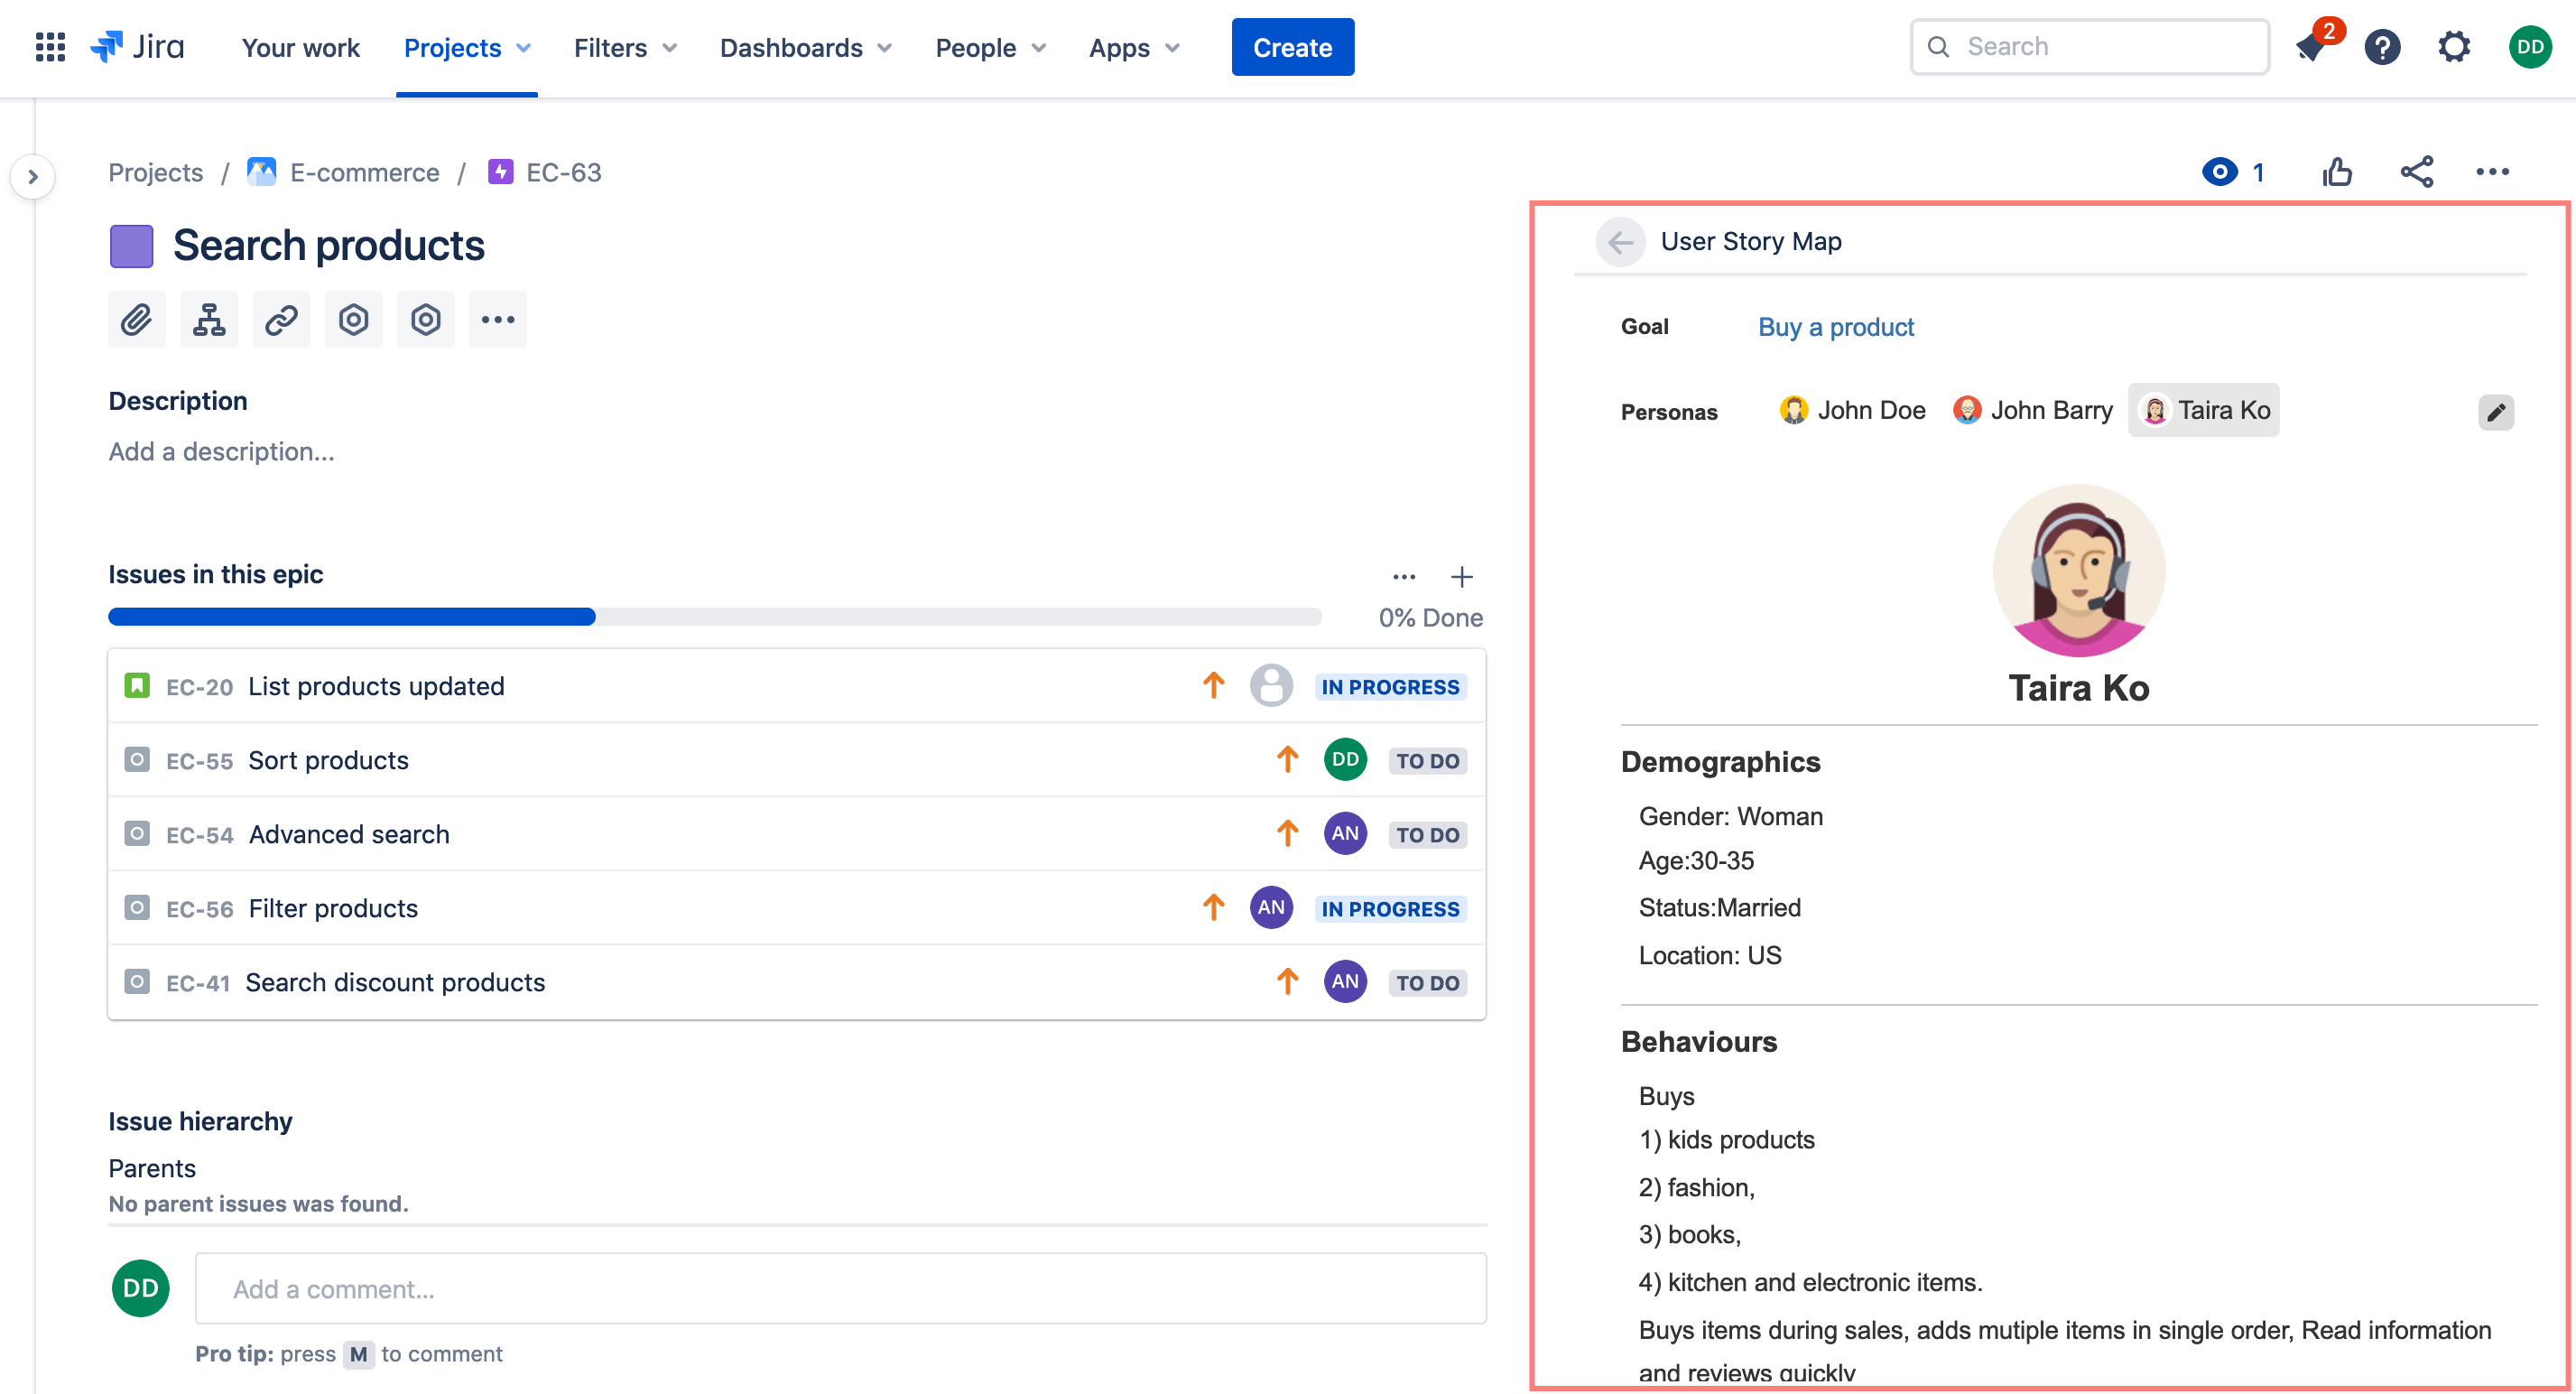The width and height of the screenshot is (2576, 1394).
Task: Click the link issue icon
Action: (281, 320)
